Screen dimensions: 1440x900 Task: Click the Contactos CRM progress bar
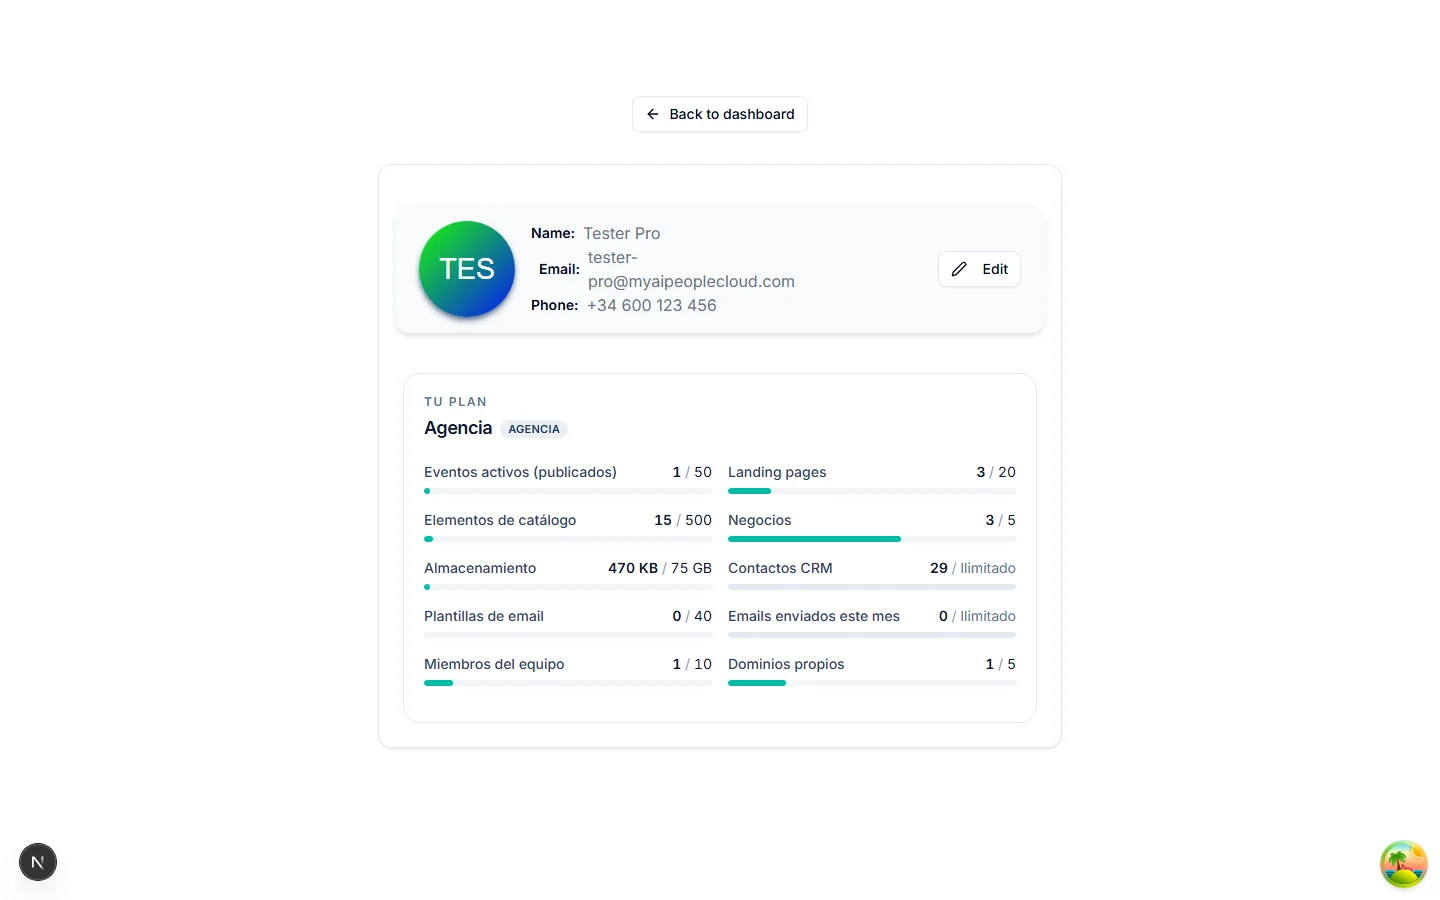[872, 587]
